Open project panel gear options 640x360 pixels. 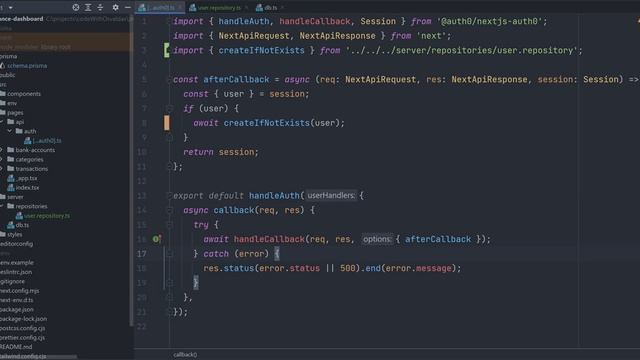116,7
